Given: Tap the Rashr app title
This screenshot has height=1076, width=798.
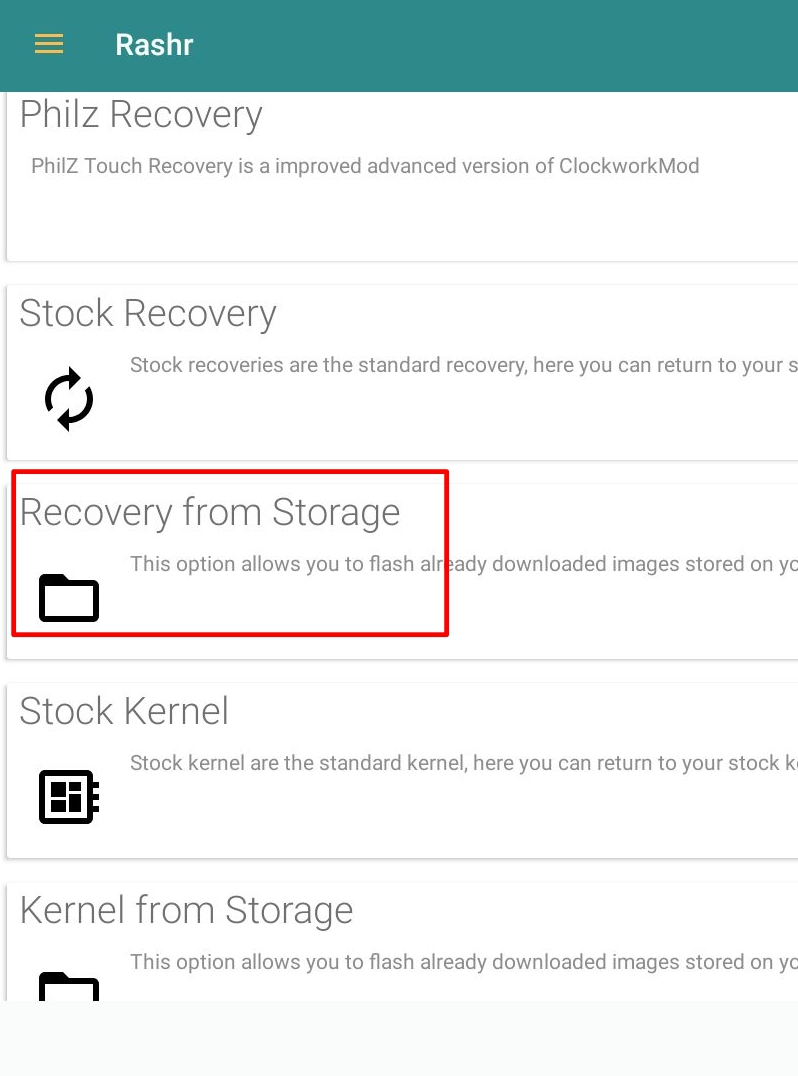Looking at the screenshot, I should (154, 45).
